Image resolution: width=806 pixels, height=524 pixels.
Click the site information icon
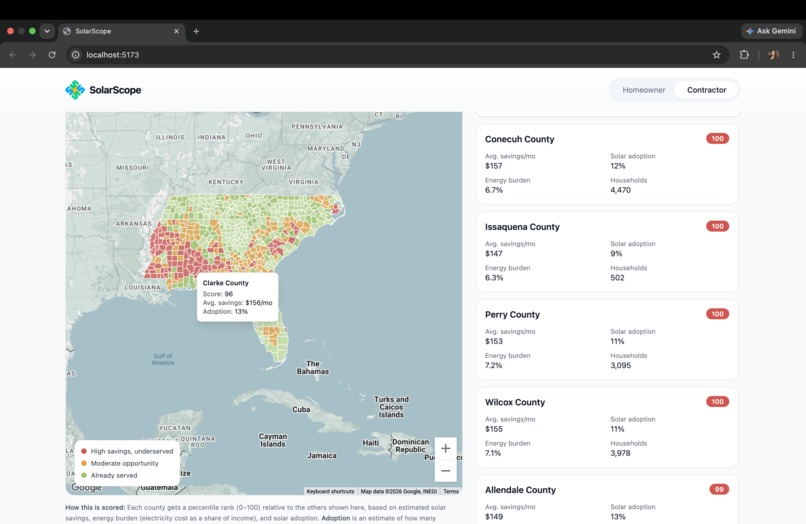pyautogui.click(x=76, y=55)
